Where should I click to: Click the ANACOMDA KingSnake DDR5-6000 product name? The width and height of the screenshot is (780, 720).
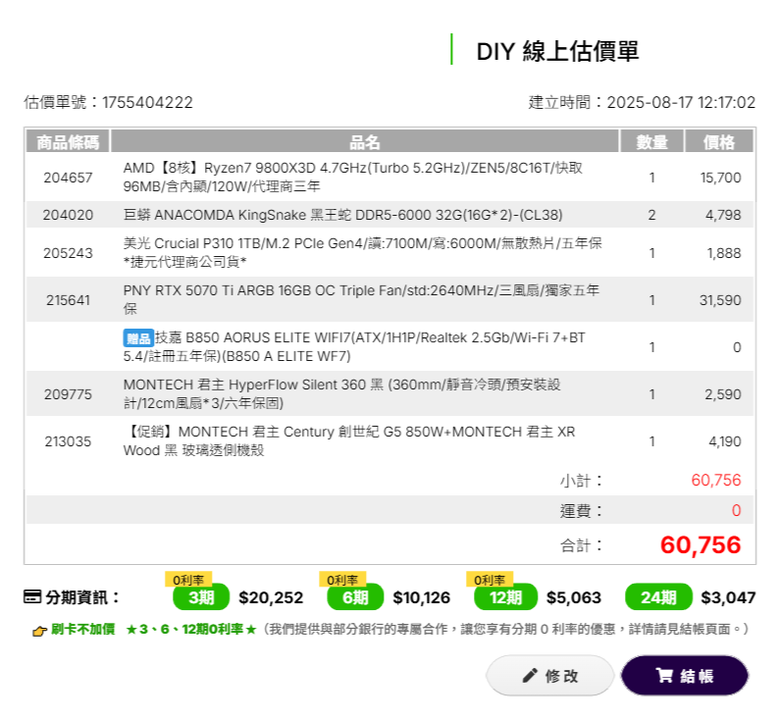[x=343, y=215]
